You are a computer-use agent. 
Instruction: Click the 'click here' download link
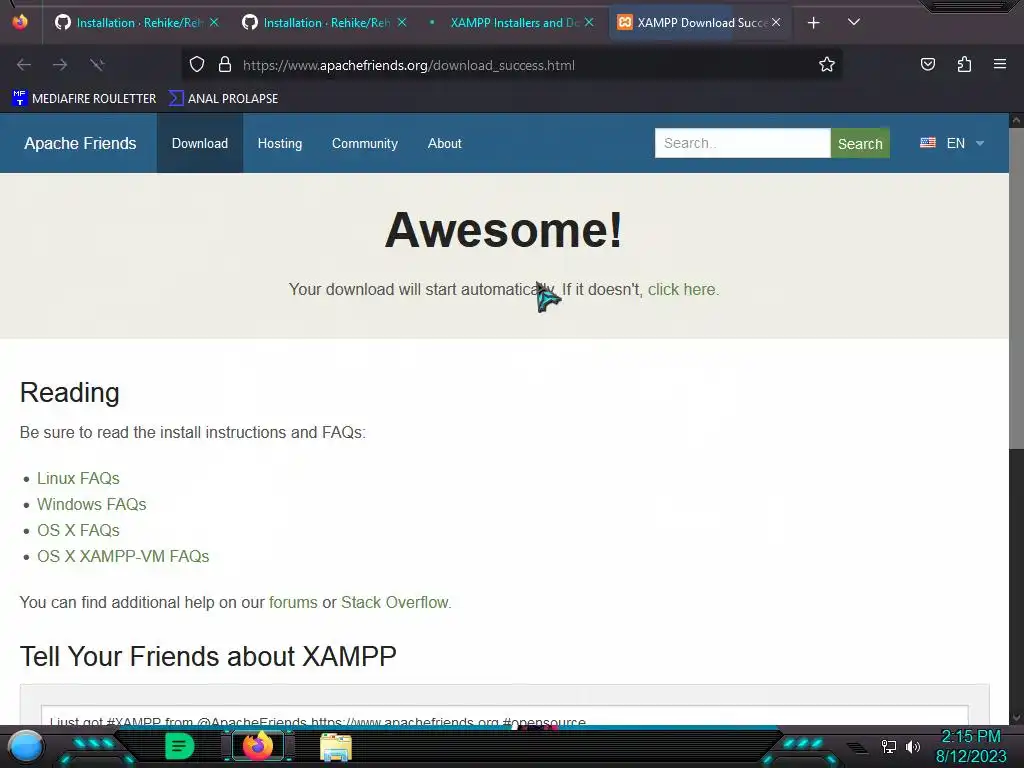pyautogui.click(x=681, y=289)
